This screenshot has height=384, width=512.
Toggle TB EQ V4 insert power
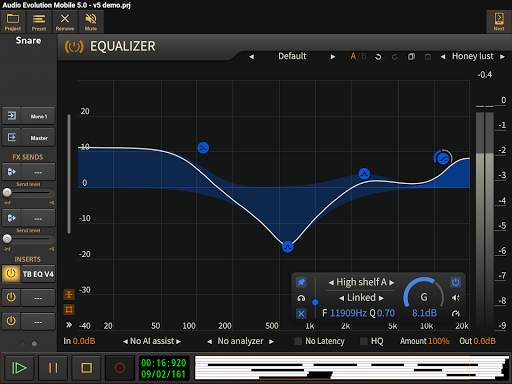(x=11, y=274)
